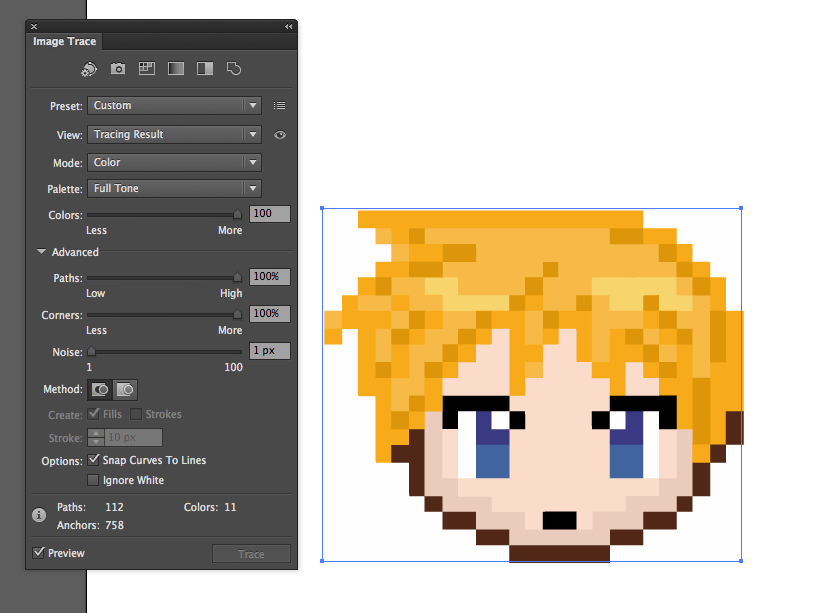This screenshot has height=613, width=838.
Task: Select the Black and White preset icon
Action: (x=204, y=68)
